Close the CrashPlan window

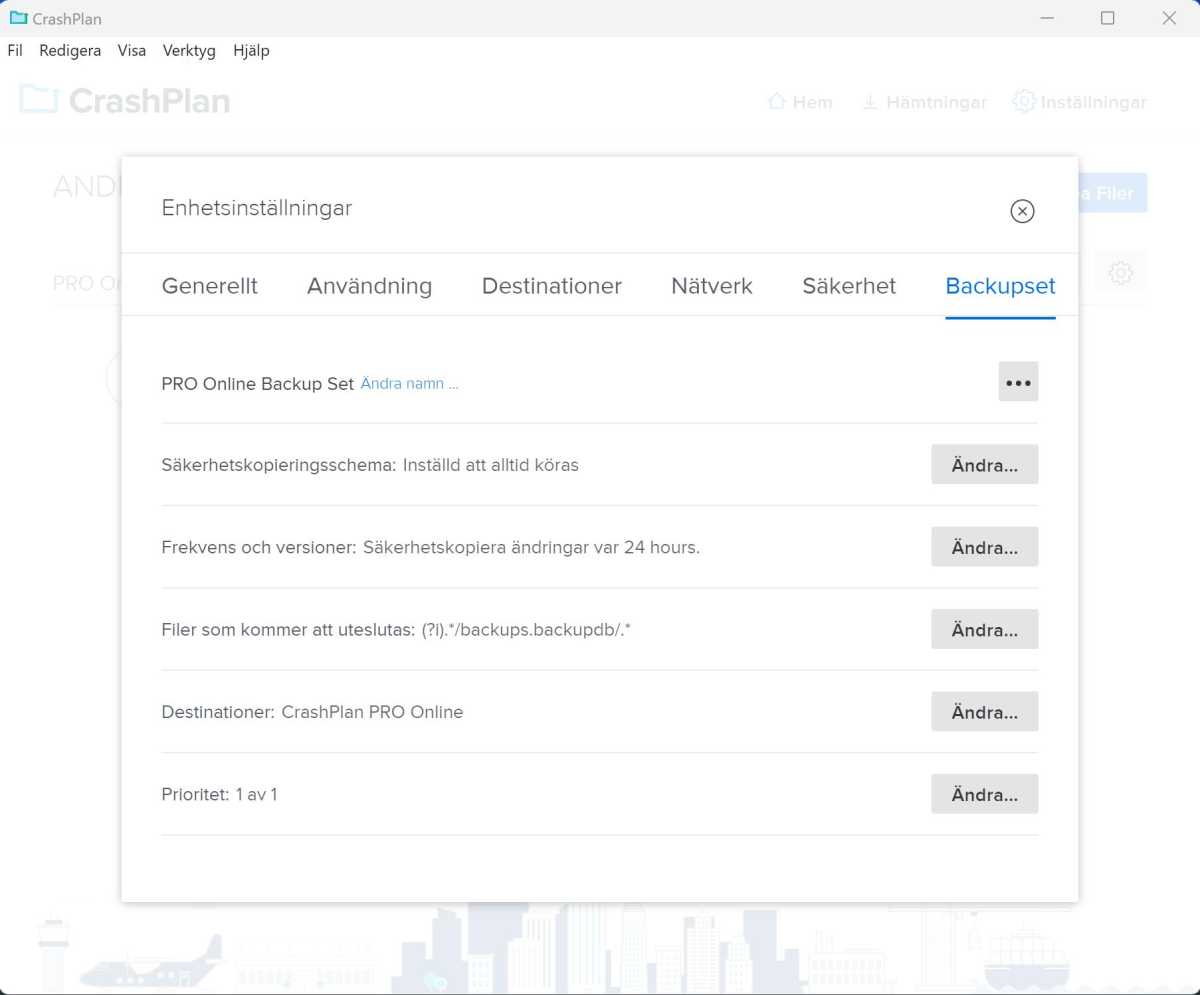click(x=1169, y=18)
